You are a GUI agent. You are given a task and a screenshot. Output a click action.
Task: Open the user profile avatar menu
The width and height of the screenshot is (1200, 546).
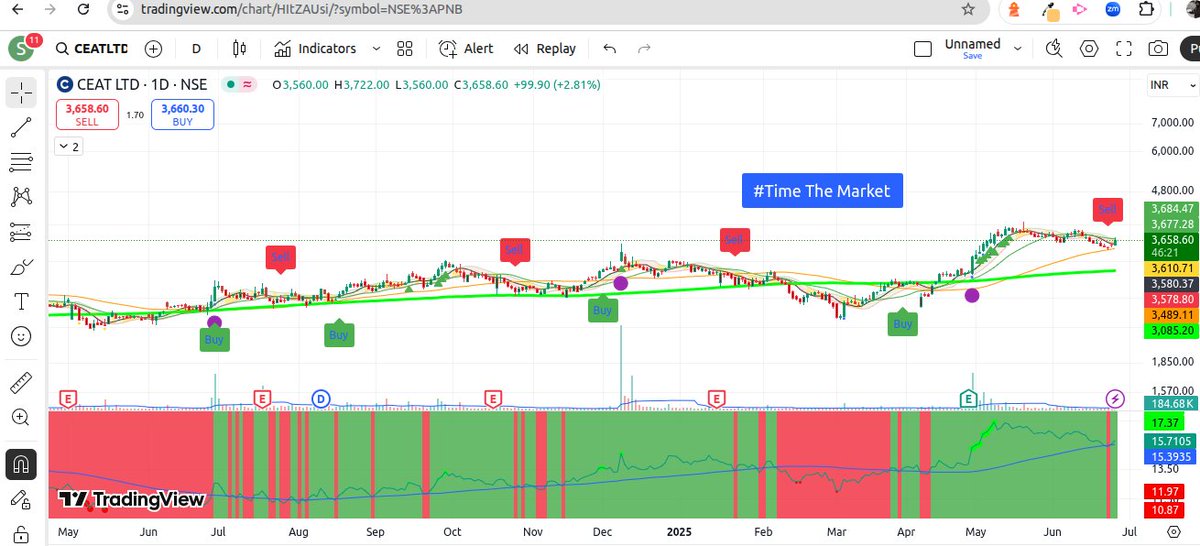[21, 48]
